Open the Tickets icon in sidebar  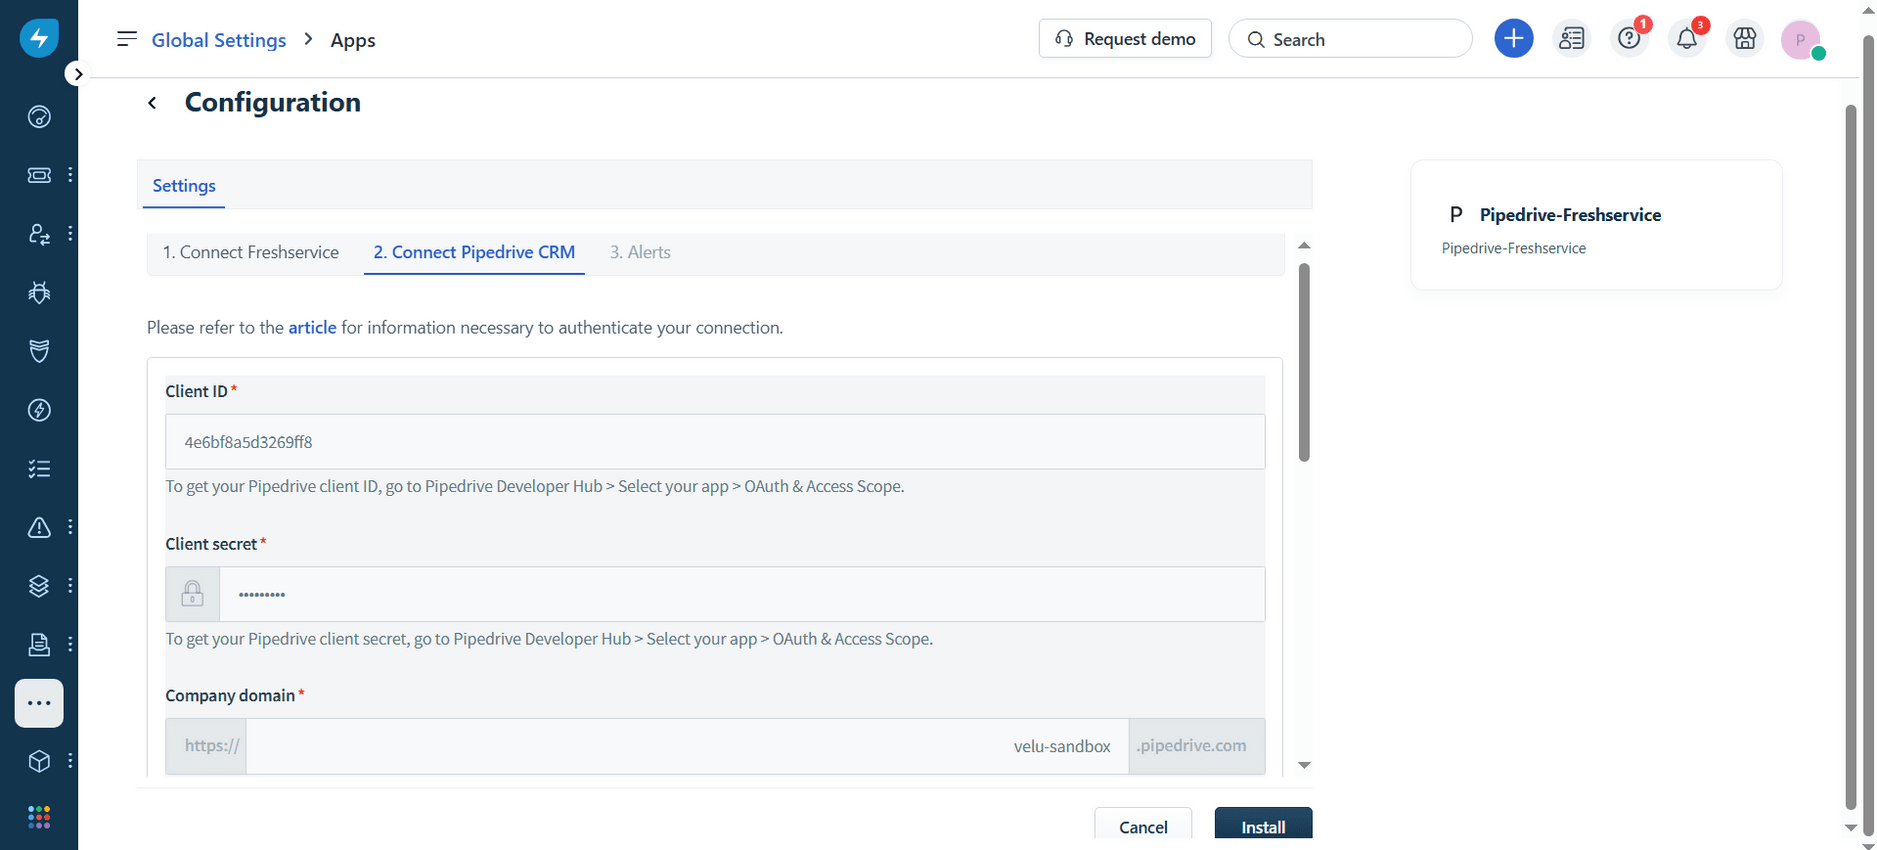click(39, 175)
